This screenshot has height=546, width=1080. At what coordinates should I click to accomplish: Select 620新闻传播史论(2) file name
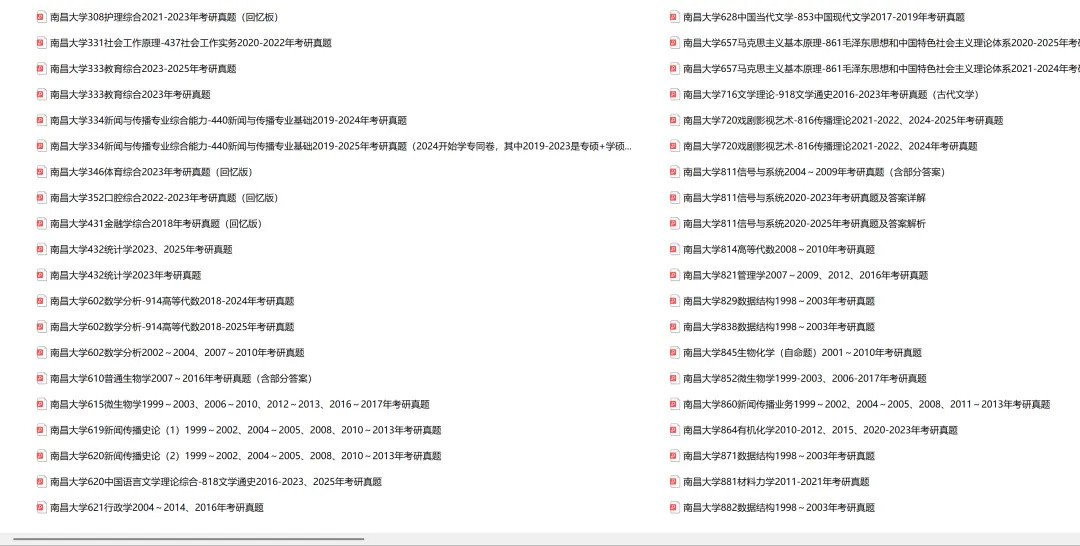click(245, 456)
